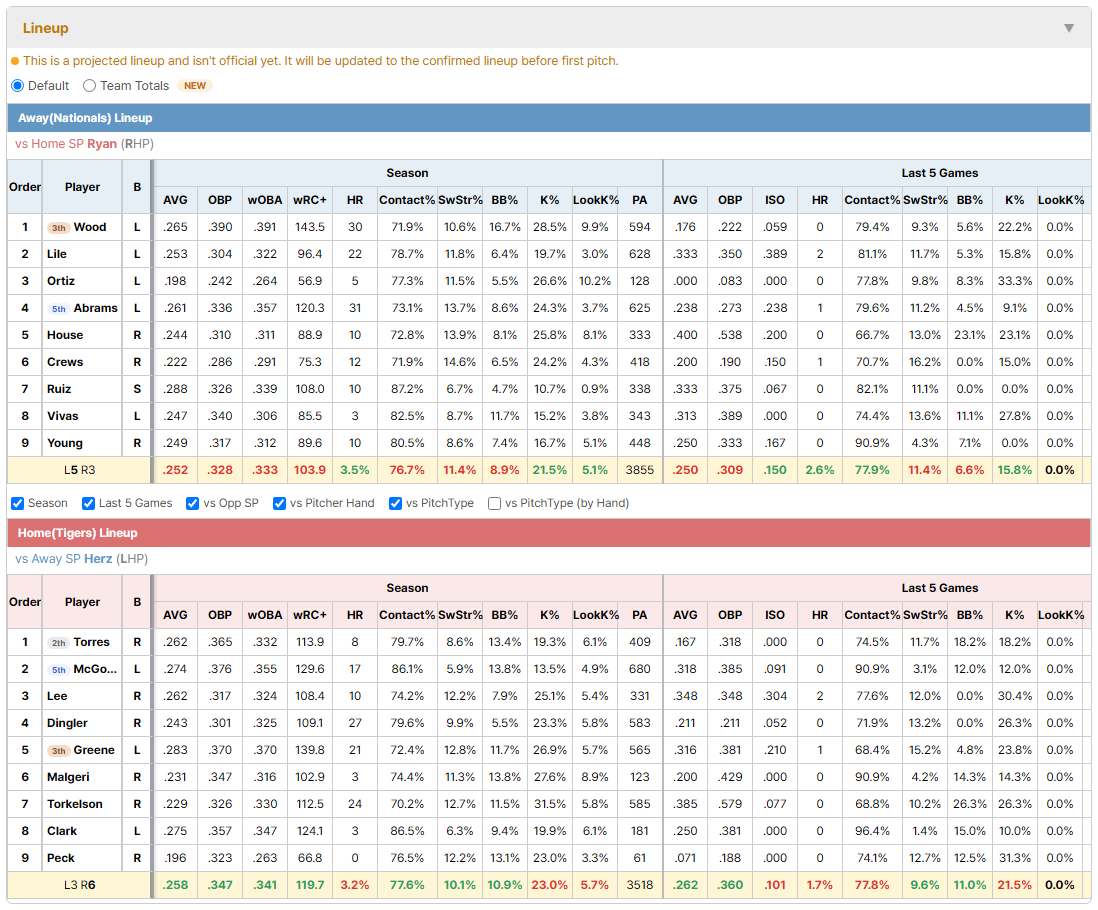Viewport: 1098px width, 910px height.
Task: Click the Player column header in Tigers table
Action: pos(82,602)
